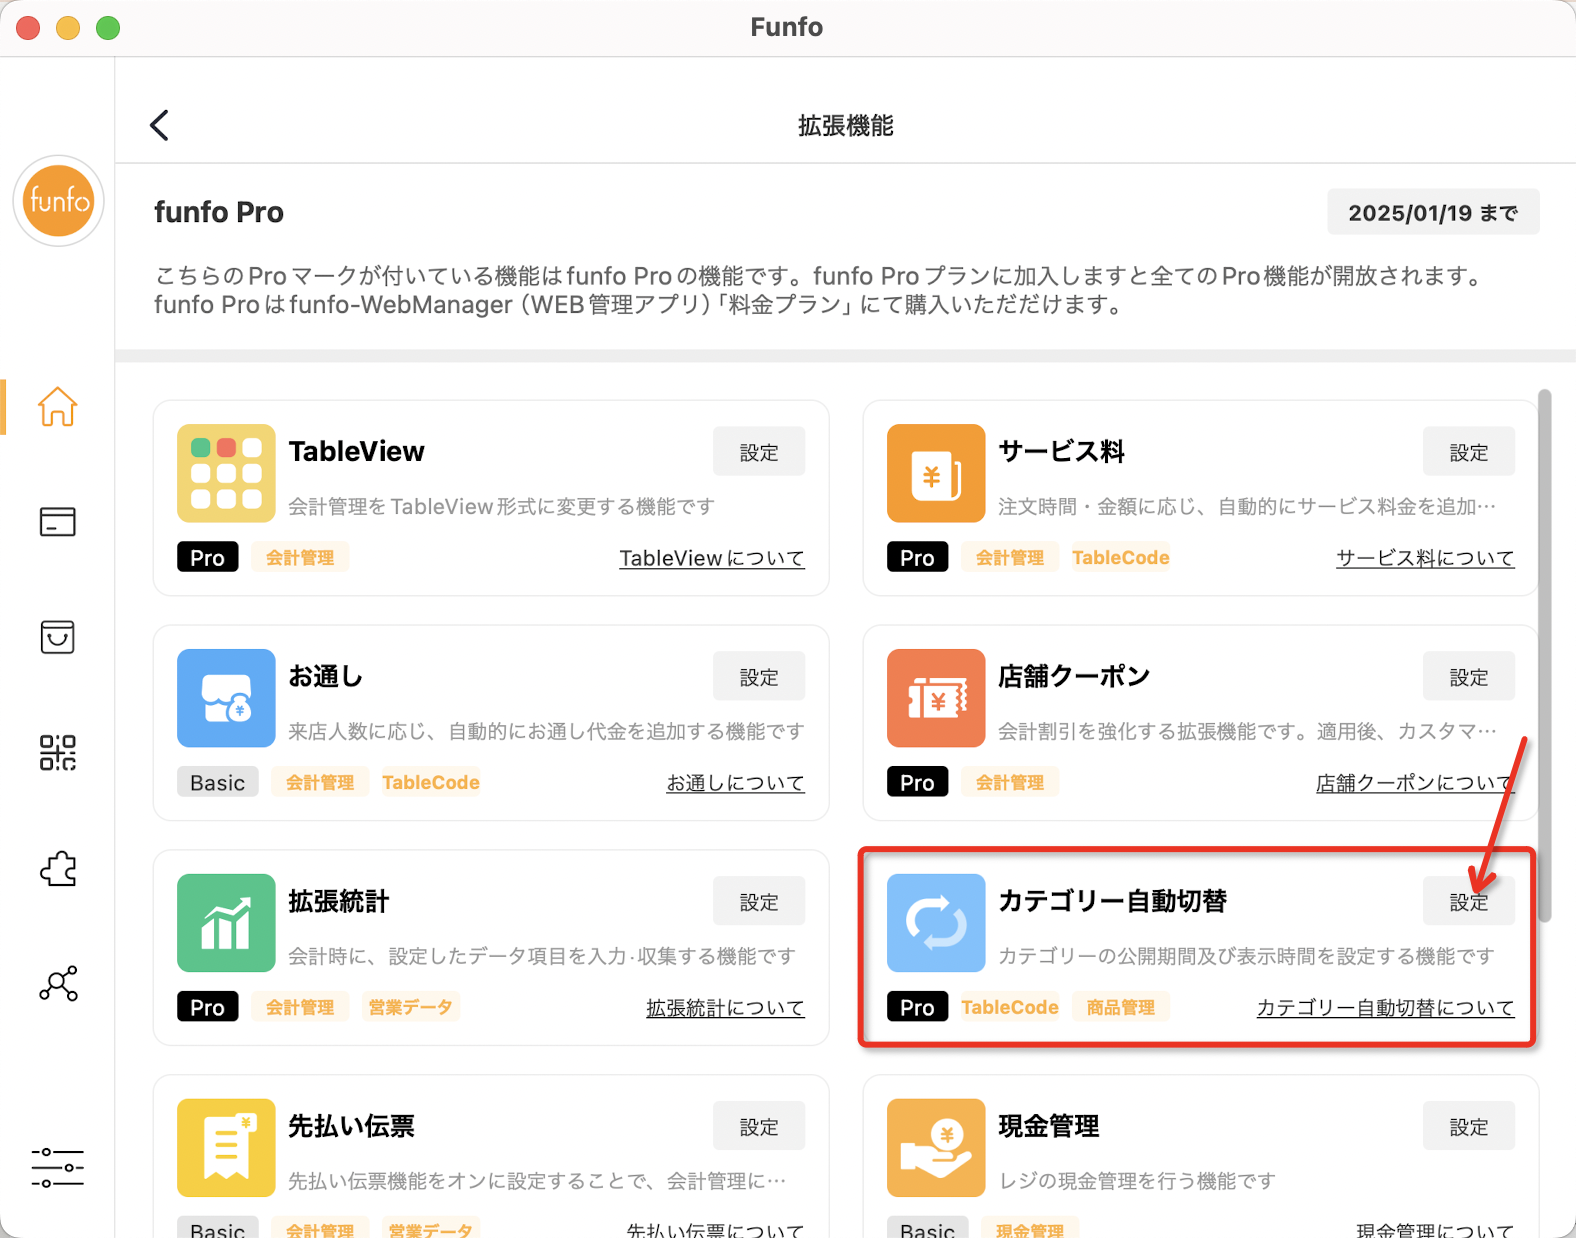This screenshot has width=1576, height=1238.
Task: Open 設定 for 先払い伝票
Action: tap(759, 1127)
